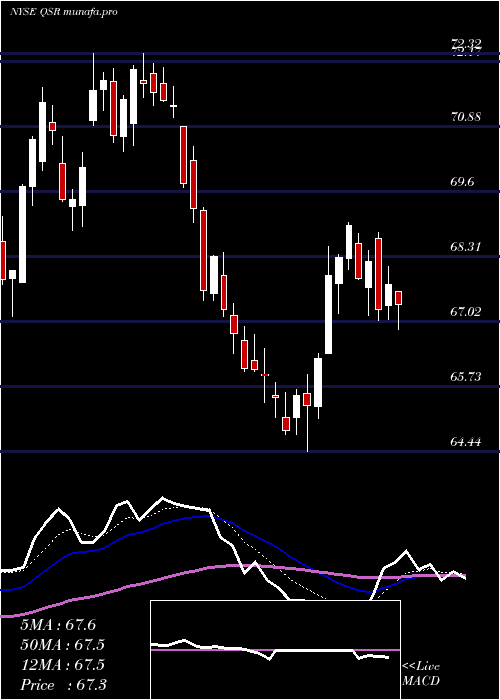Image resolution: width=500 pixels, height=700 pixels.
Task: Click the 12MA : 67.5 readout
Action: 62,665
